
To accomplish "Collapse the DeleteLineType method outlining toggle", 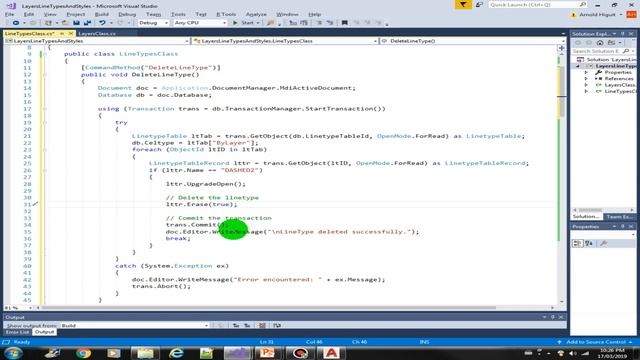I will tap(44, 75).
